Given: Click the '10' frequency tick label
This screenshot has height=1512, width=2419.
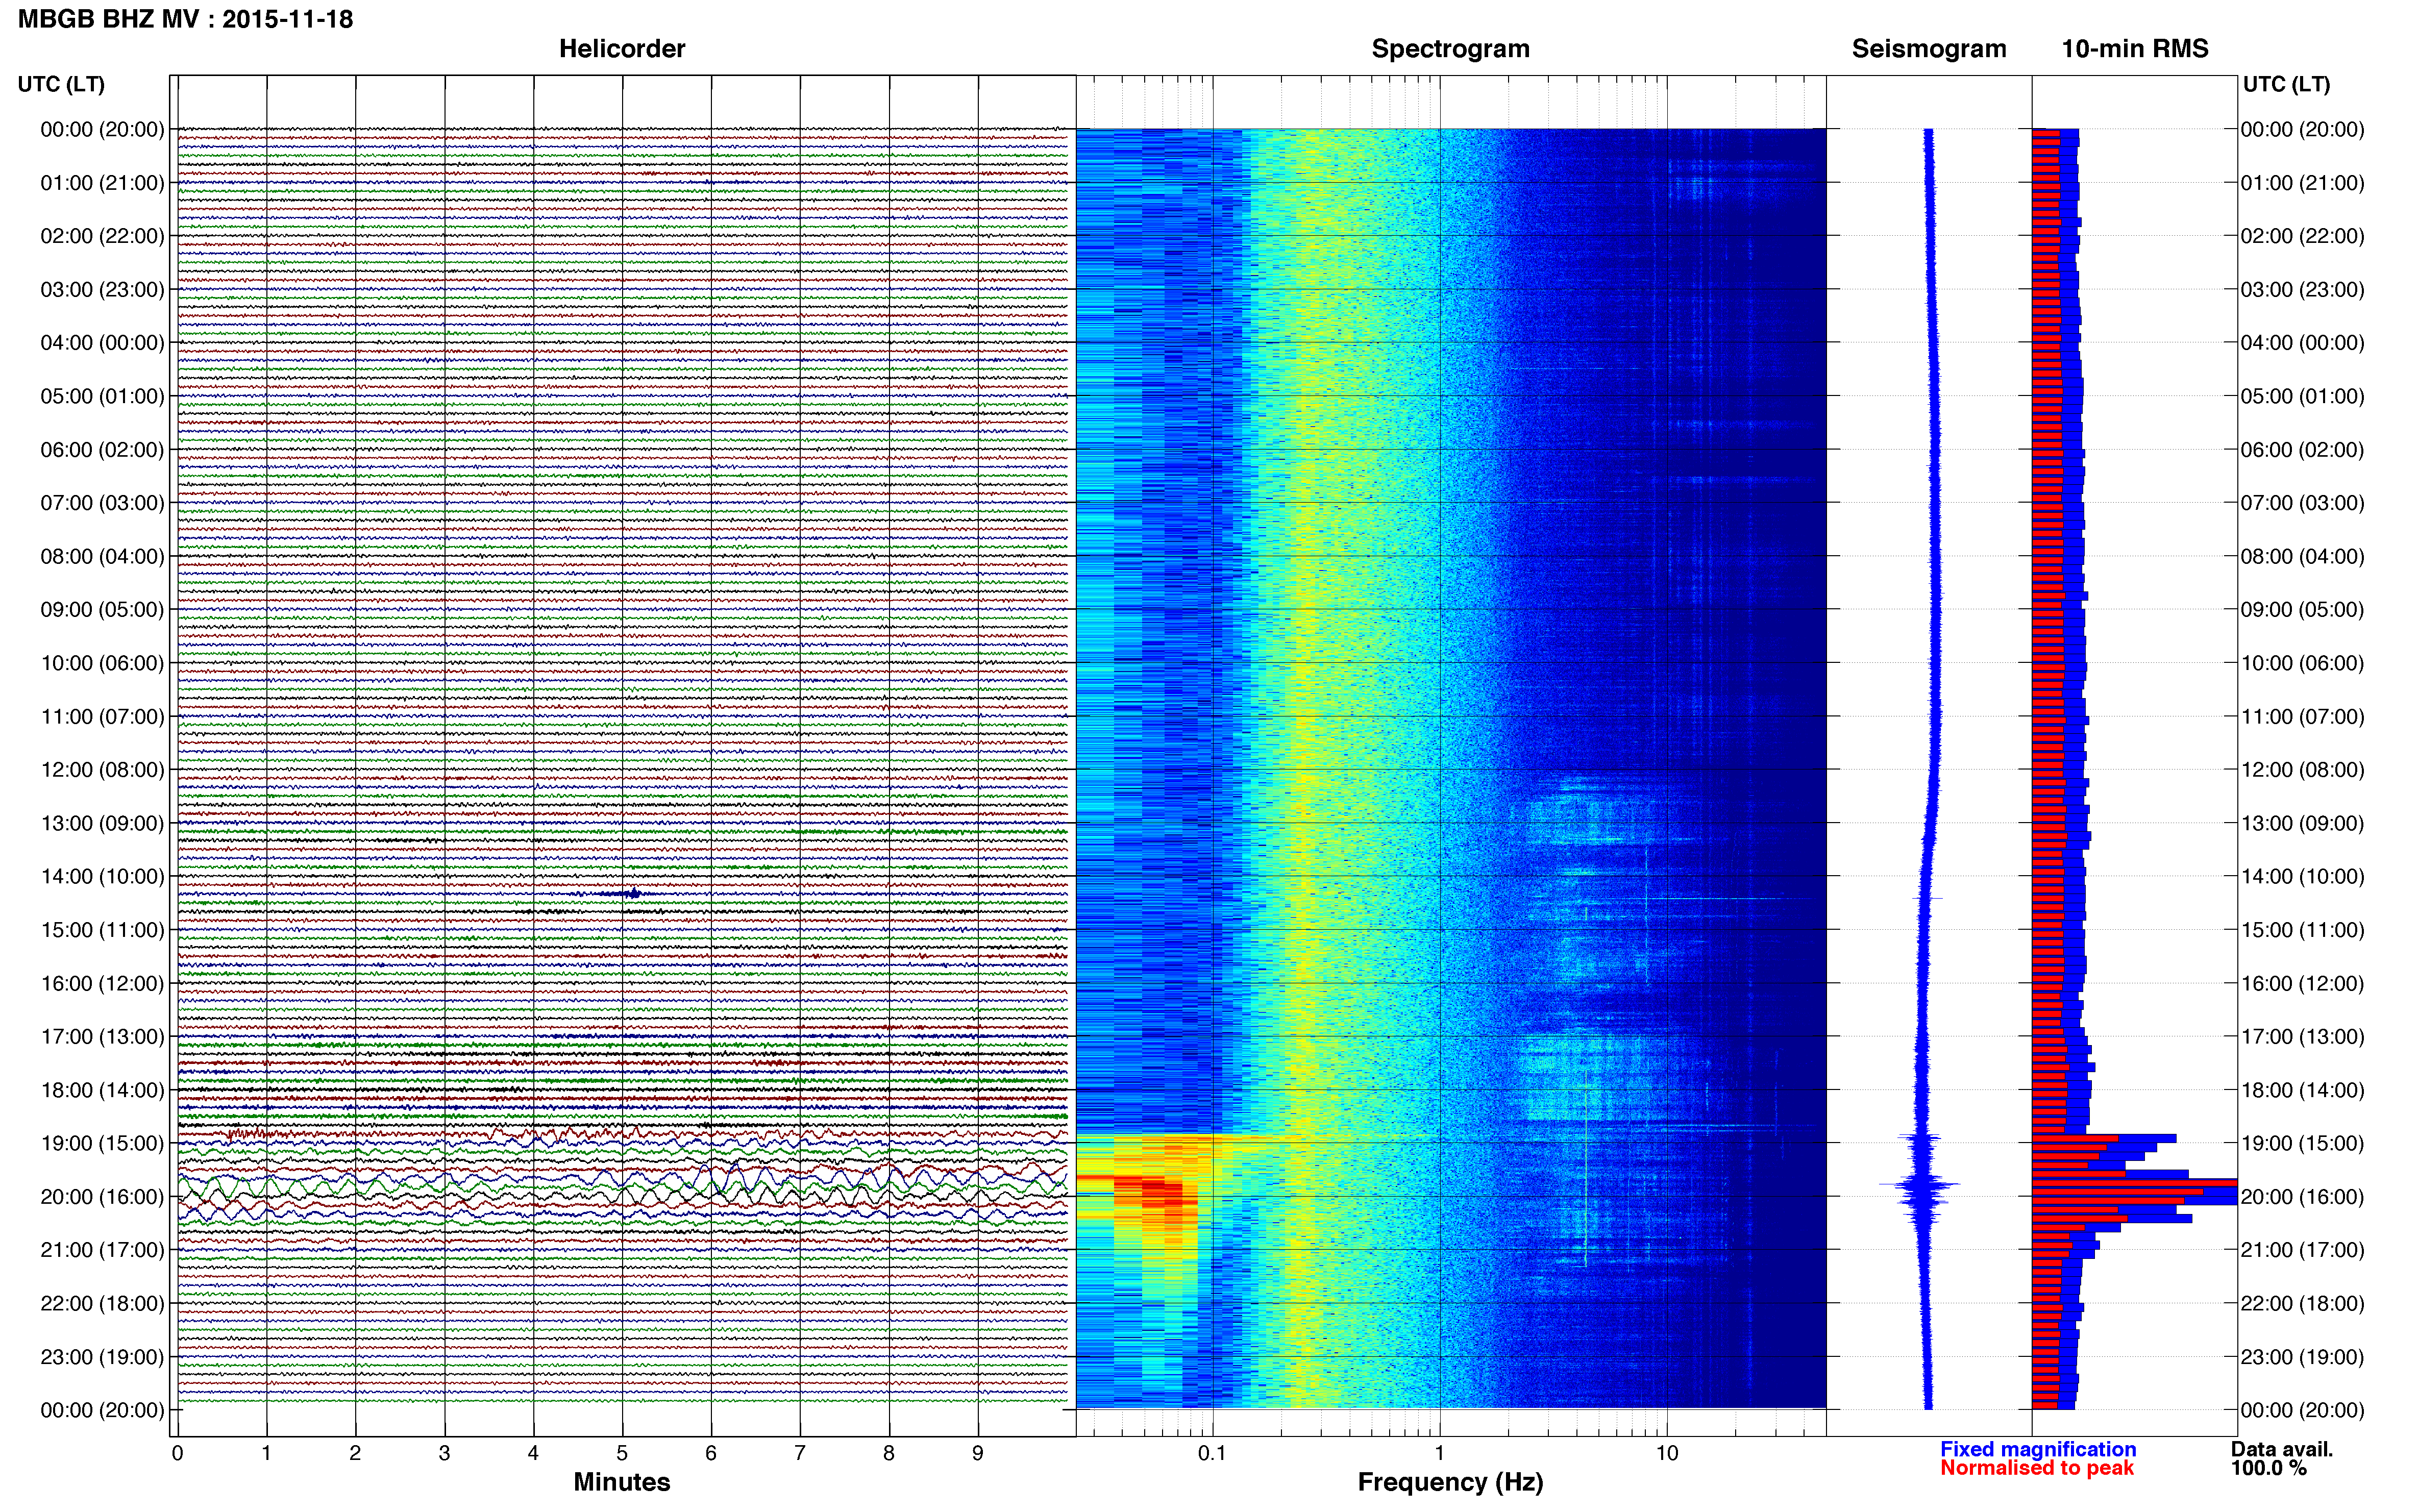Looking at the screenshot, I should point(1666,1453).
